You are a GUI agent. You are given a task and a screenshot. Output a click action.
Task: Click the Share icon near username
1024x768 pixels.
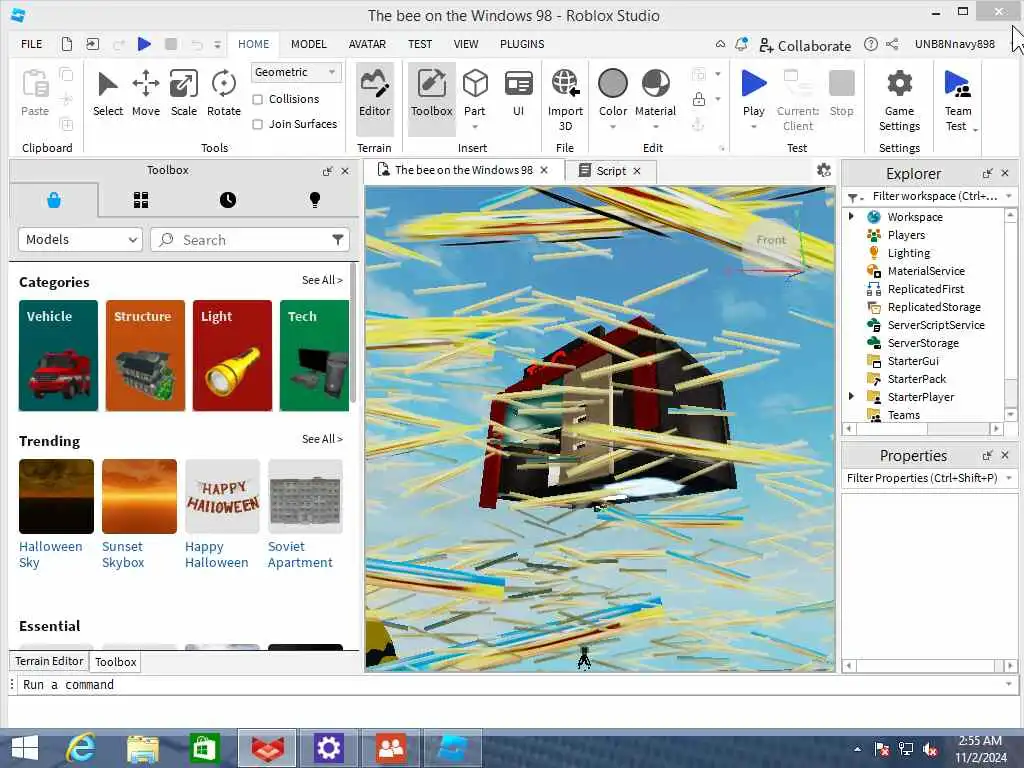[x=892, y=44]
